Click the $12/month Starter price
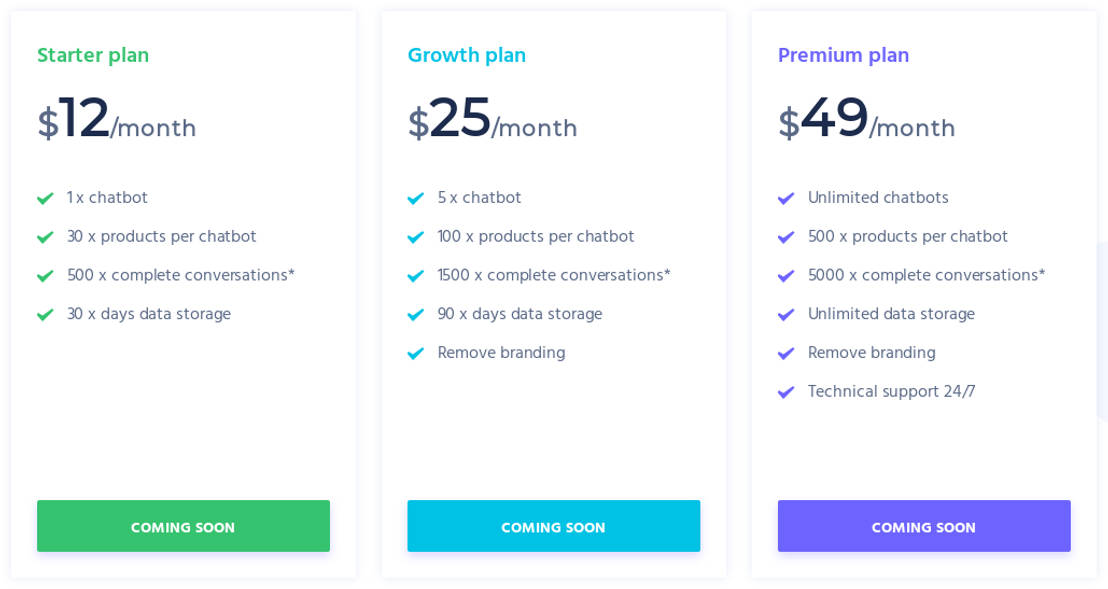 point(117,121)
